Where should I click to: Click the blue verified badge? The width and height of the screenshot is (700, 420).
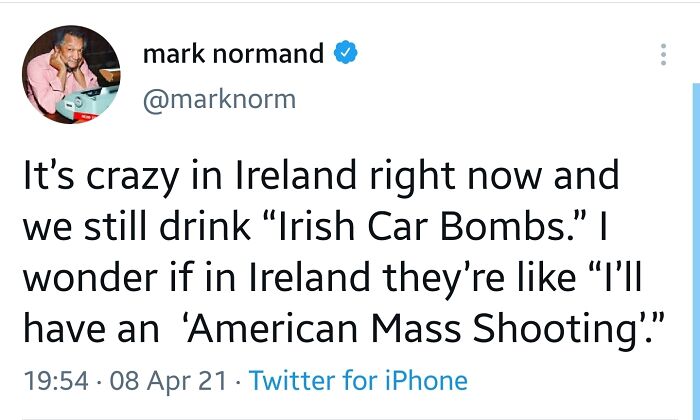[x=346, y=54]
